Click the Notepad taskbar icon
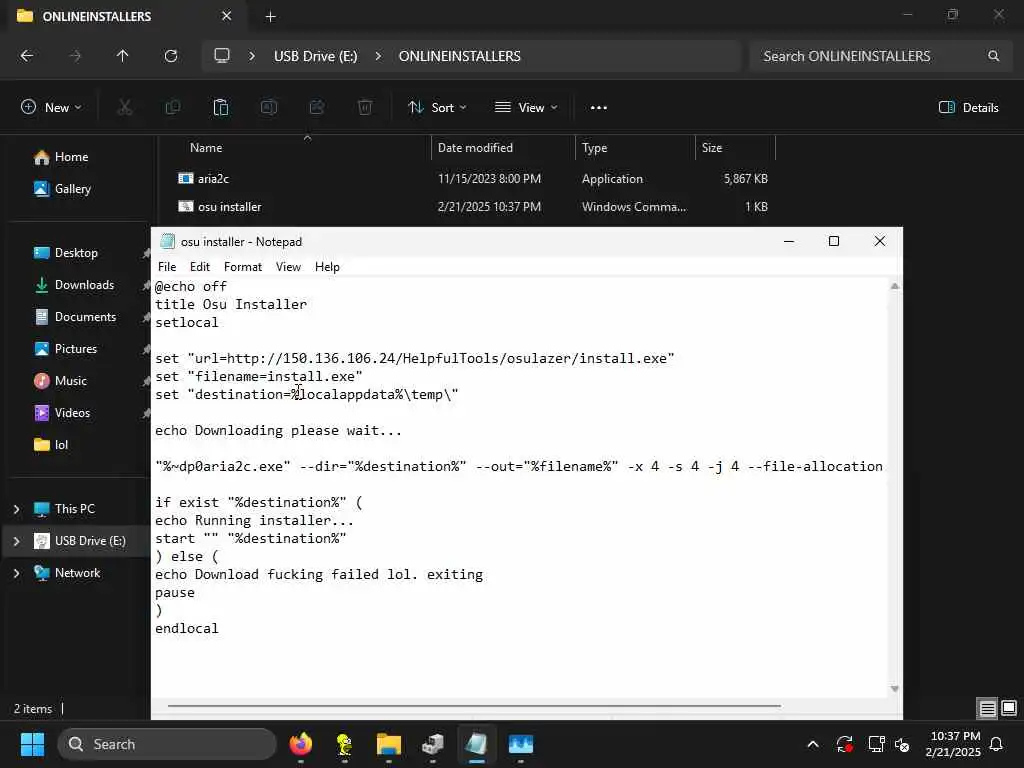This screenshot has height=768, width=1024. pos(477,744)
